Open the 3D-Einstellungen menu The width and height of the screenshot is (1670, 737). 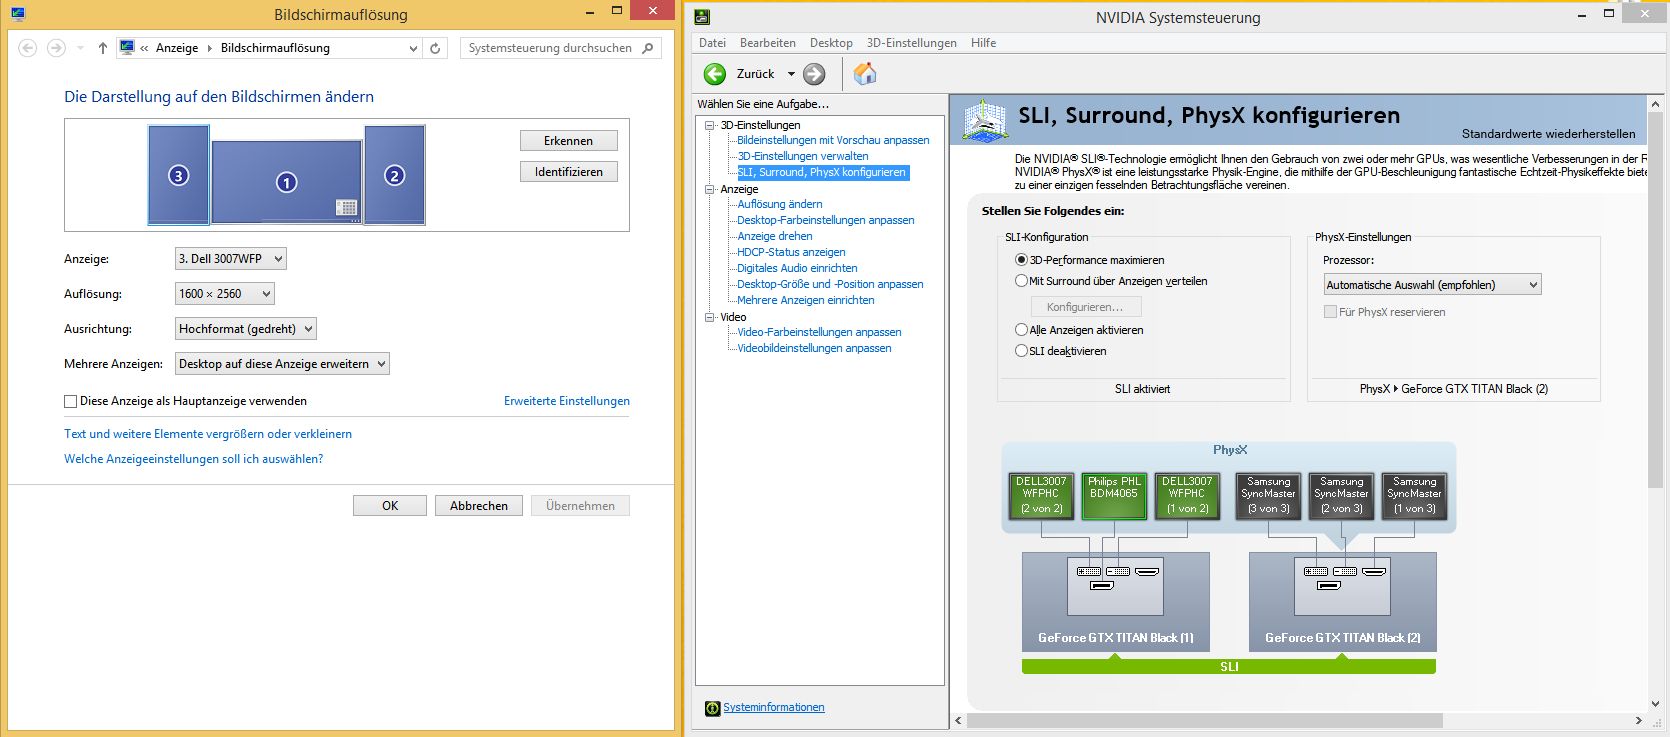(911, 43)
